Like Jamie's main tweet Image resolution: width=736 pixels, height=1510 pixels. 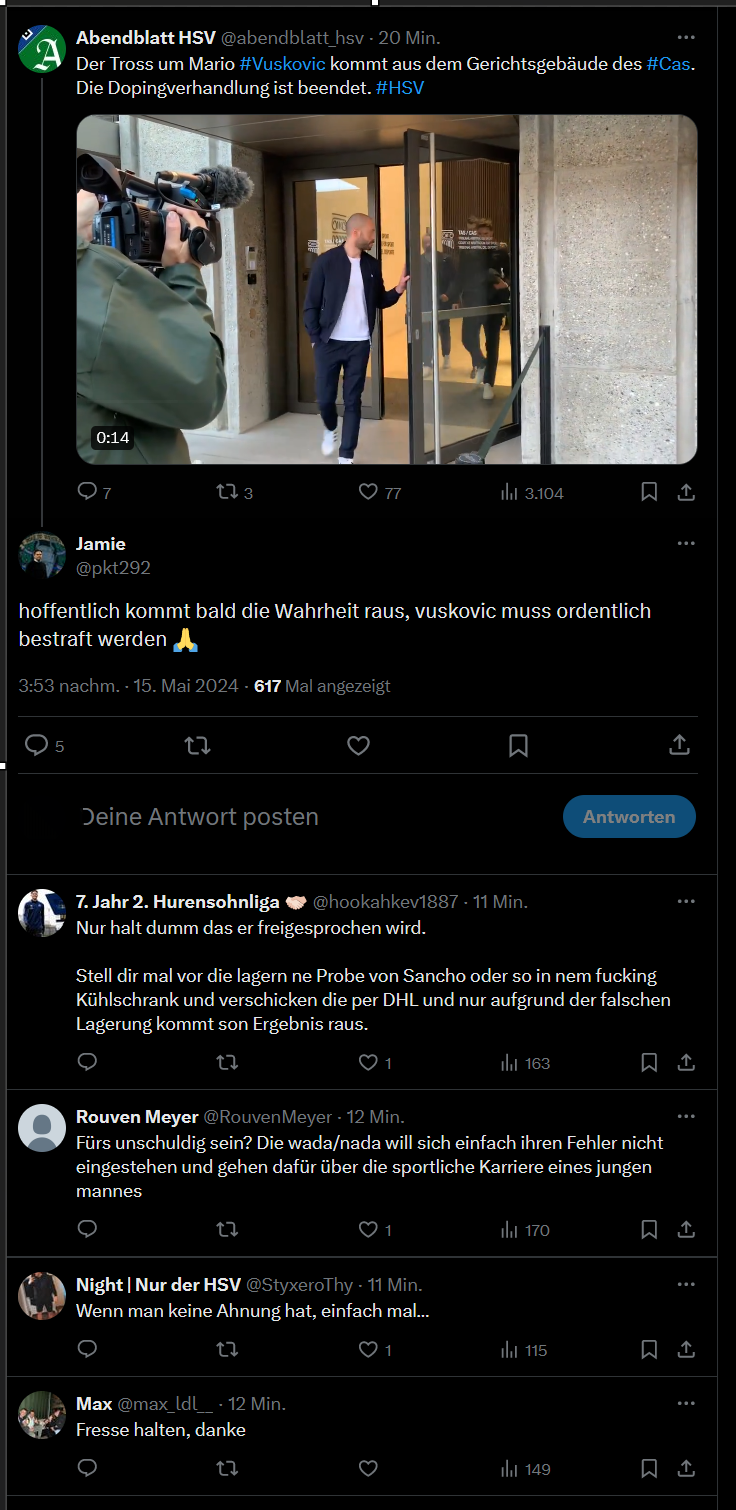click(x=358, y=745)
